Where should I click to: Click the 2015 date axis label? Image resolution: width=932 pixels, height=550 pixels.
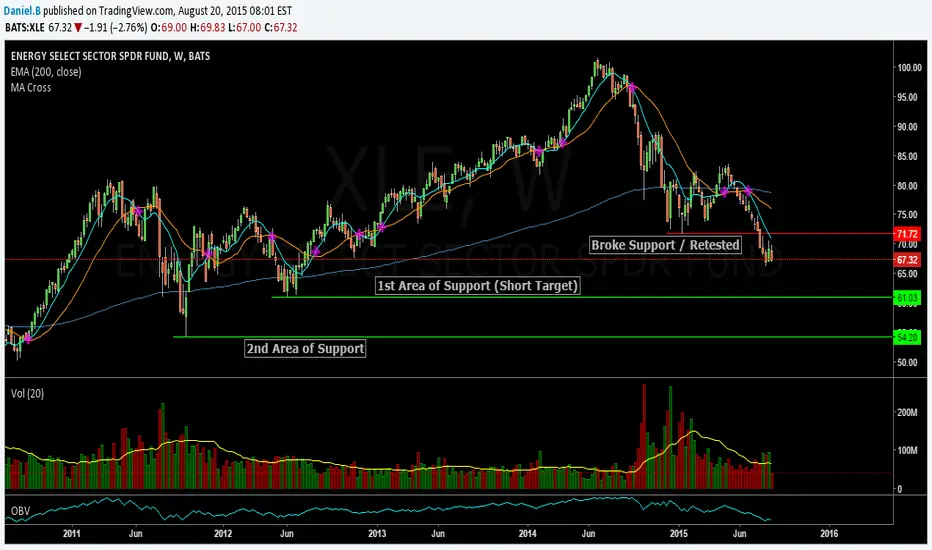(x=679, y=533)
